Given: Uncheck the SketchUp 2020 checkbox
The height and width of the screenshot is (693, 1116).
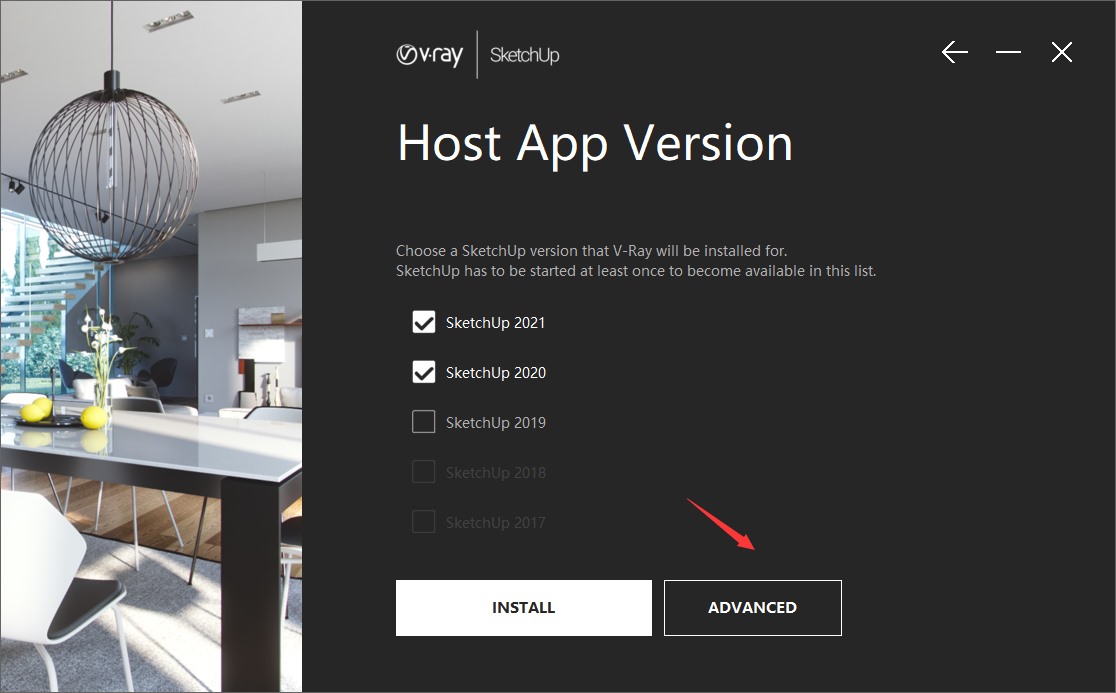Looking at the screenshot, I should pos(423,372).
